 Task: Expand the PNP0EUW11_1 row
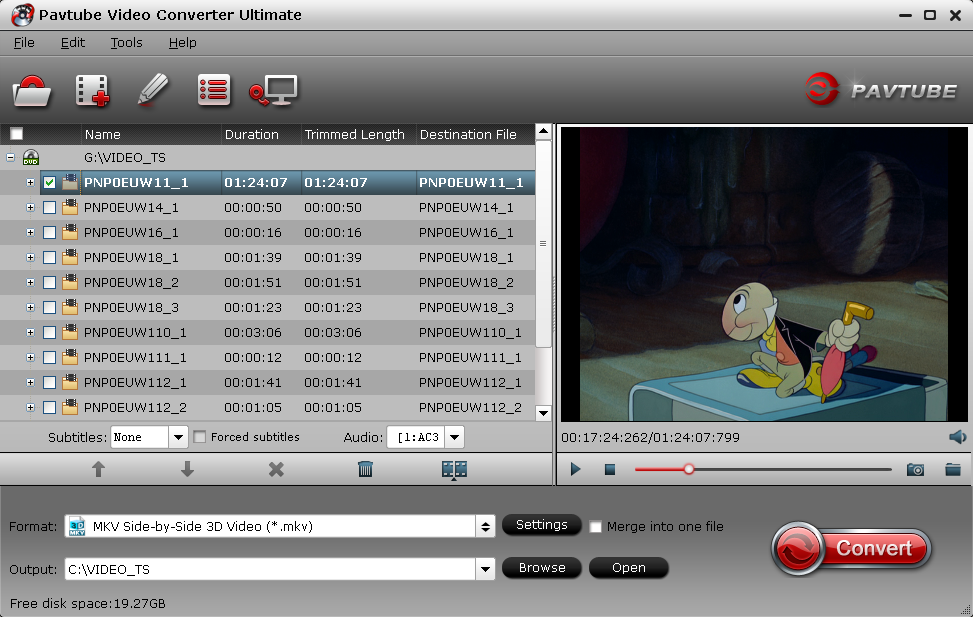click(30, 182)
